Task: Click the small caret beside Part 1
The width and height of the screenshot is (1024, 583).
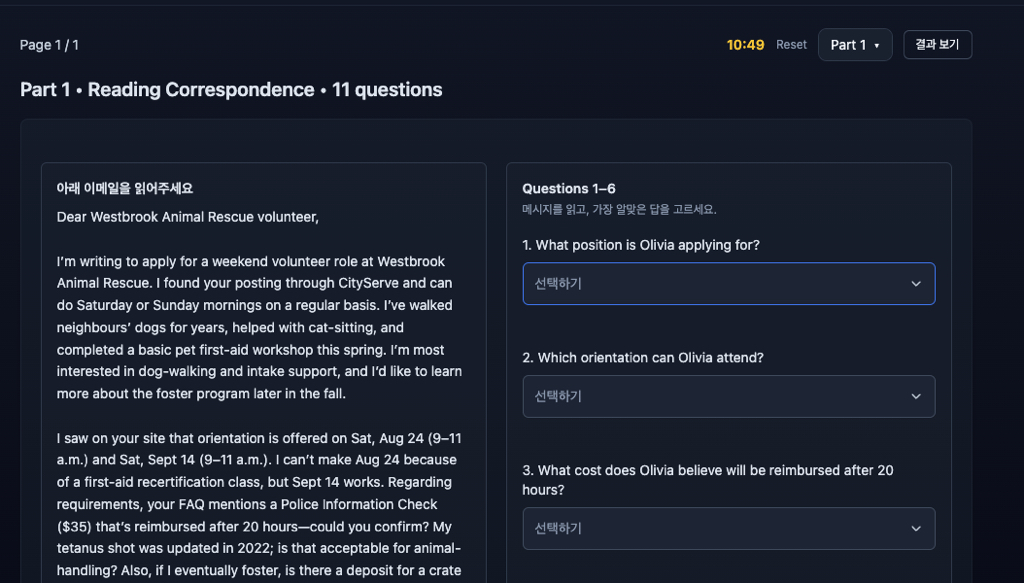Action: 877,46
